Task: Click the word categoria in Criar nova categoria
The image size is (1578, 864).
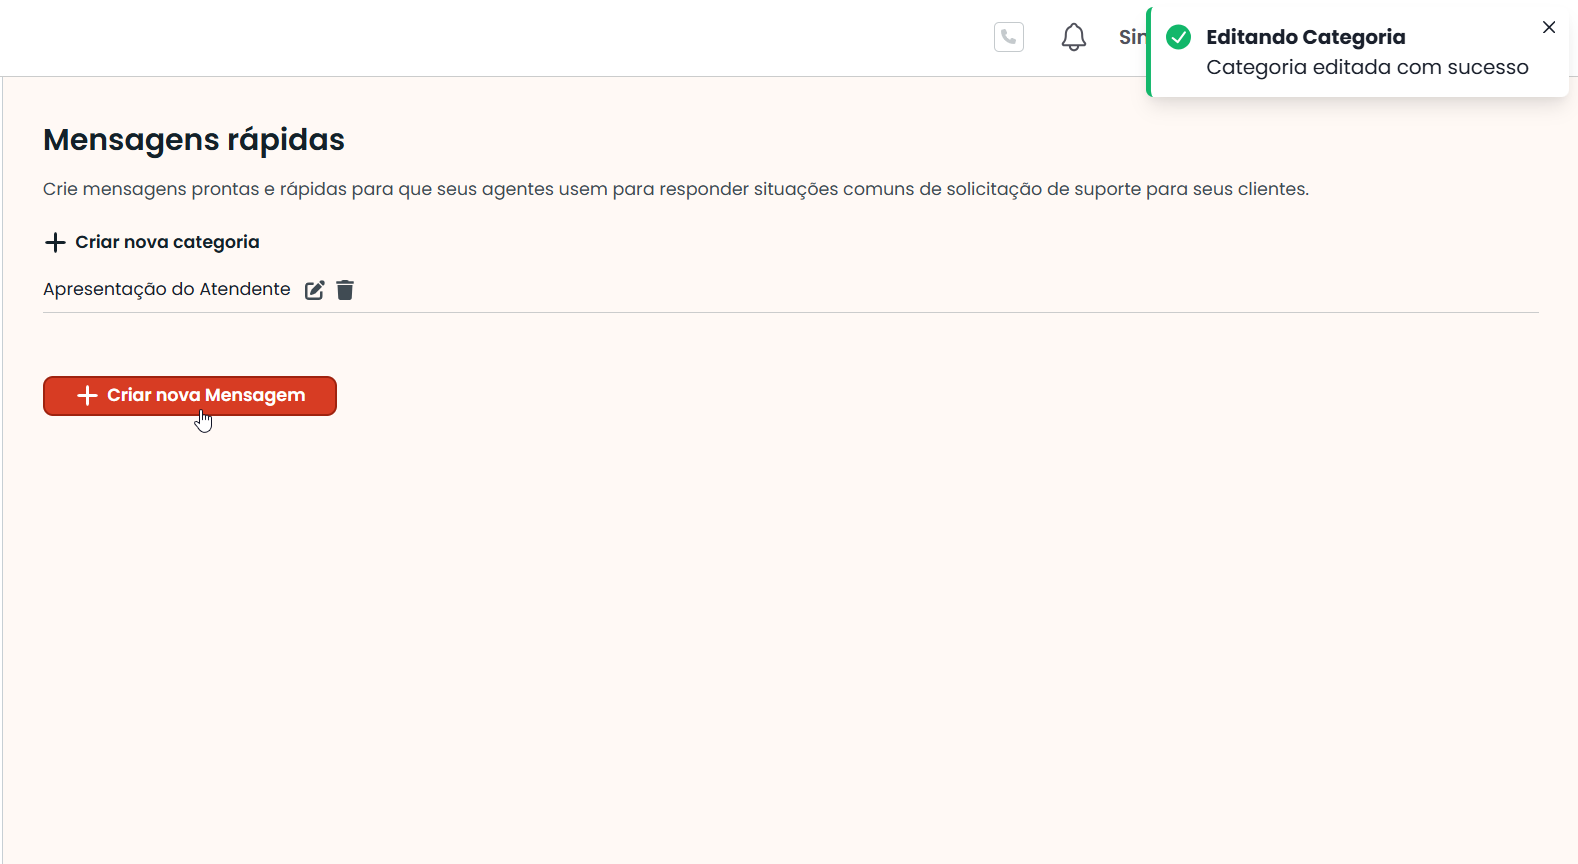Action: click(216, 242)
